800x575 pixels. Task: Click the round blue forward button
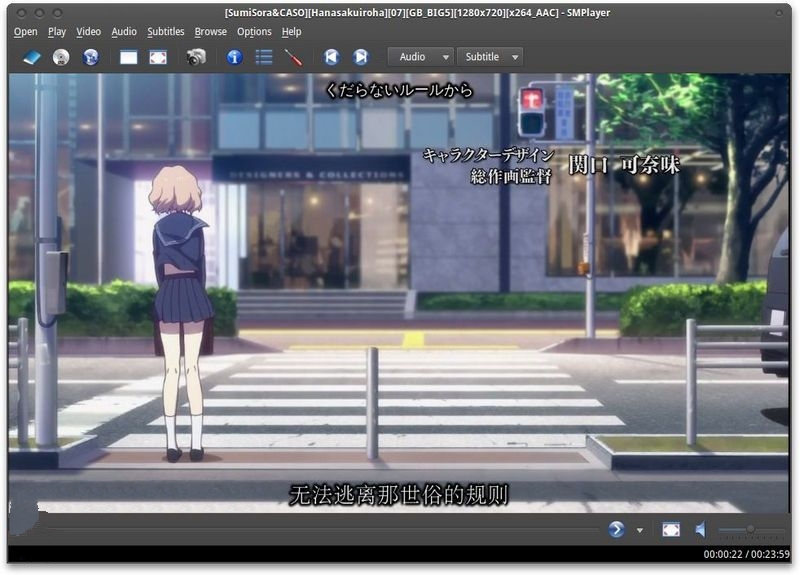click(617, 529)
